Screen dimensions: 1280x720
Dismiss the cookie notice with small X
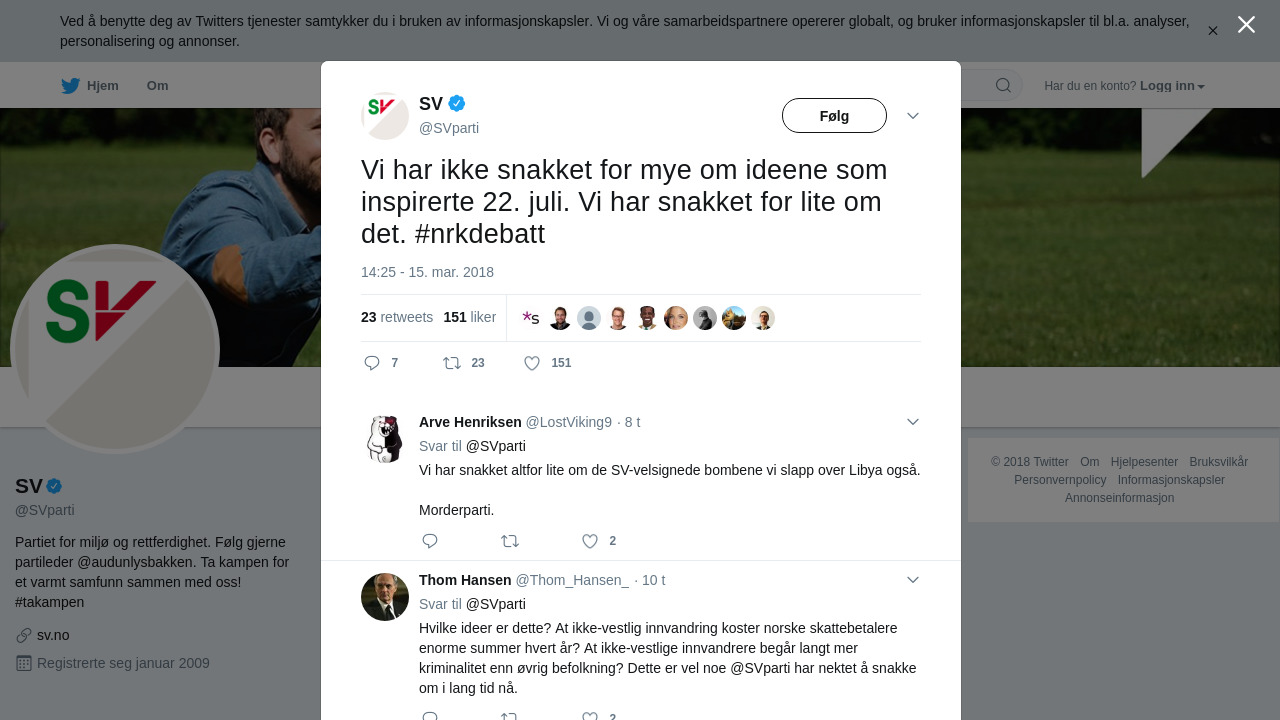1213,31
